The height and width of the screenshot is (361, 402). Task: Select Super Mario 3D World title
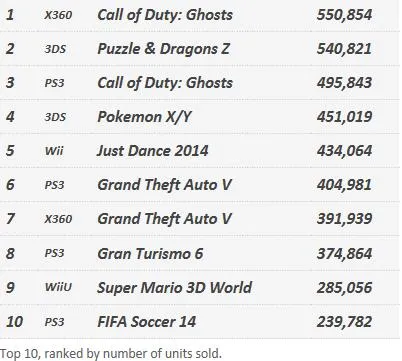[x=174, y=288]
